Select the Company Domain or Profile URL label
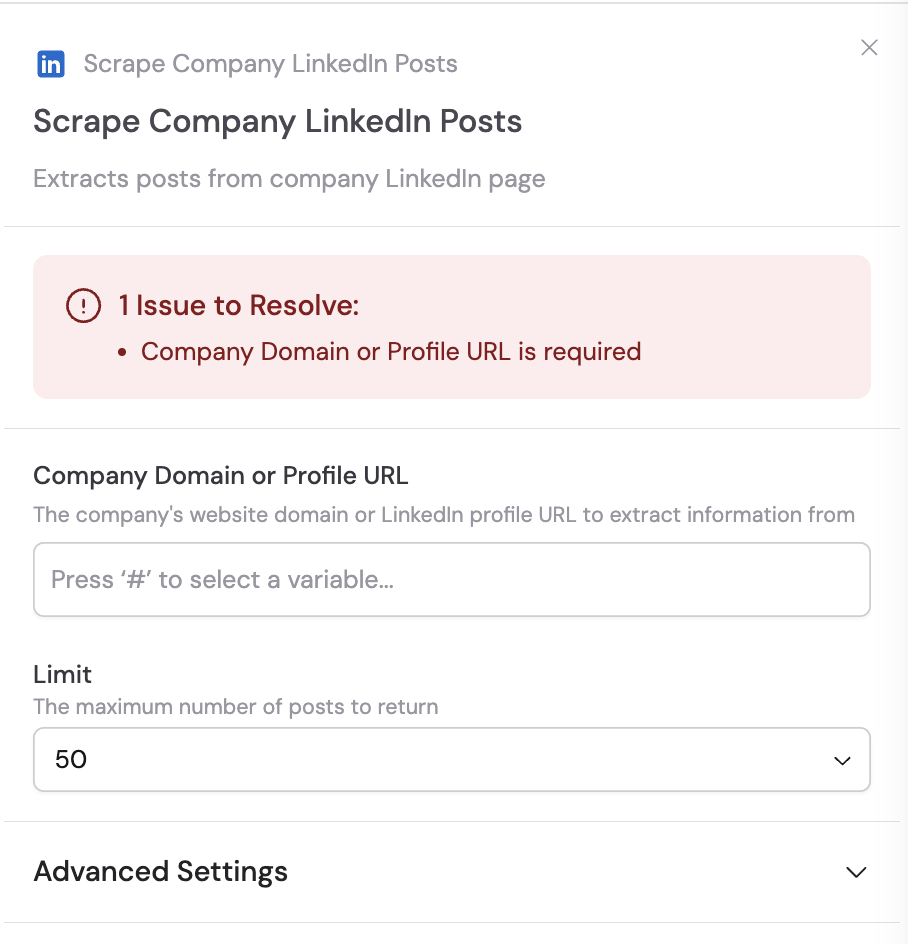The width and height of the screenshot is (908, 944). [221, 476]
